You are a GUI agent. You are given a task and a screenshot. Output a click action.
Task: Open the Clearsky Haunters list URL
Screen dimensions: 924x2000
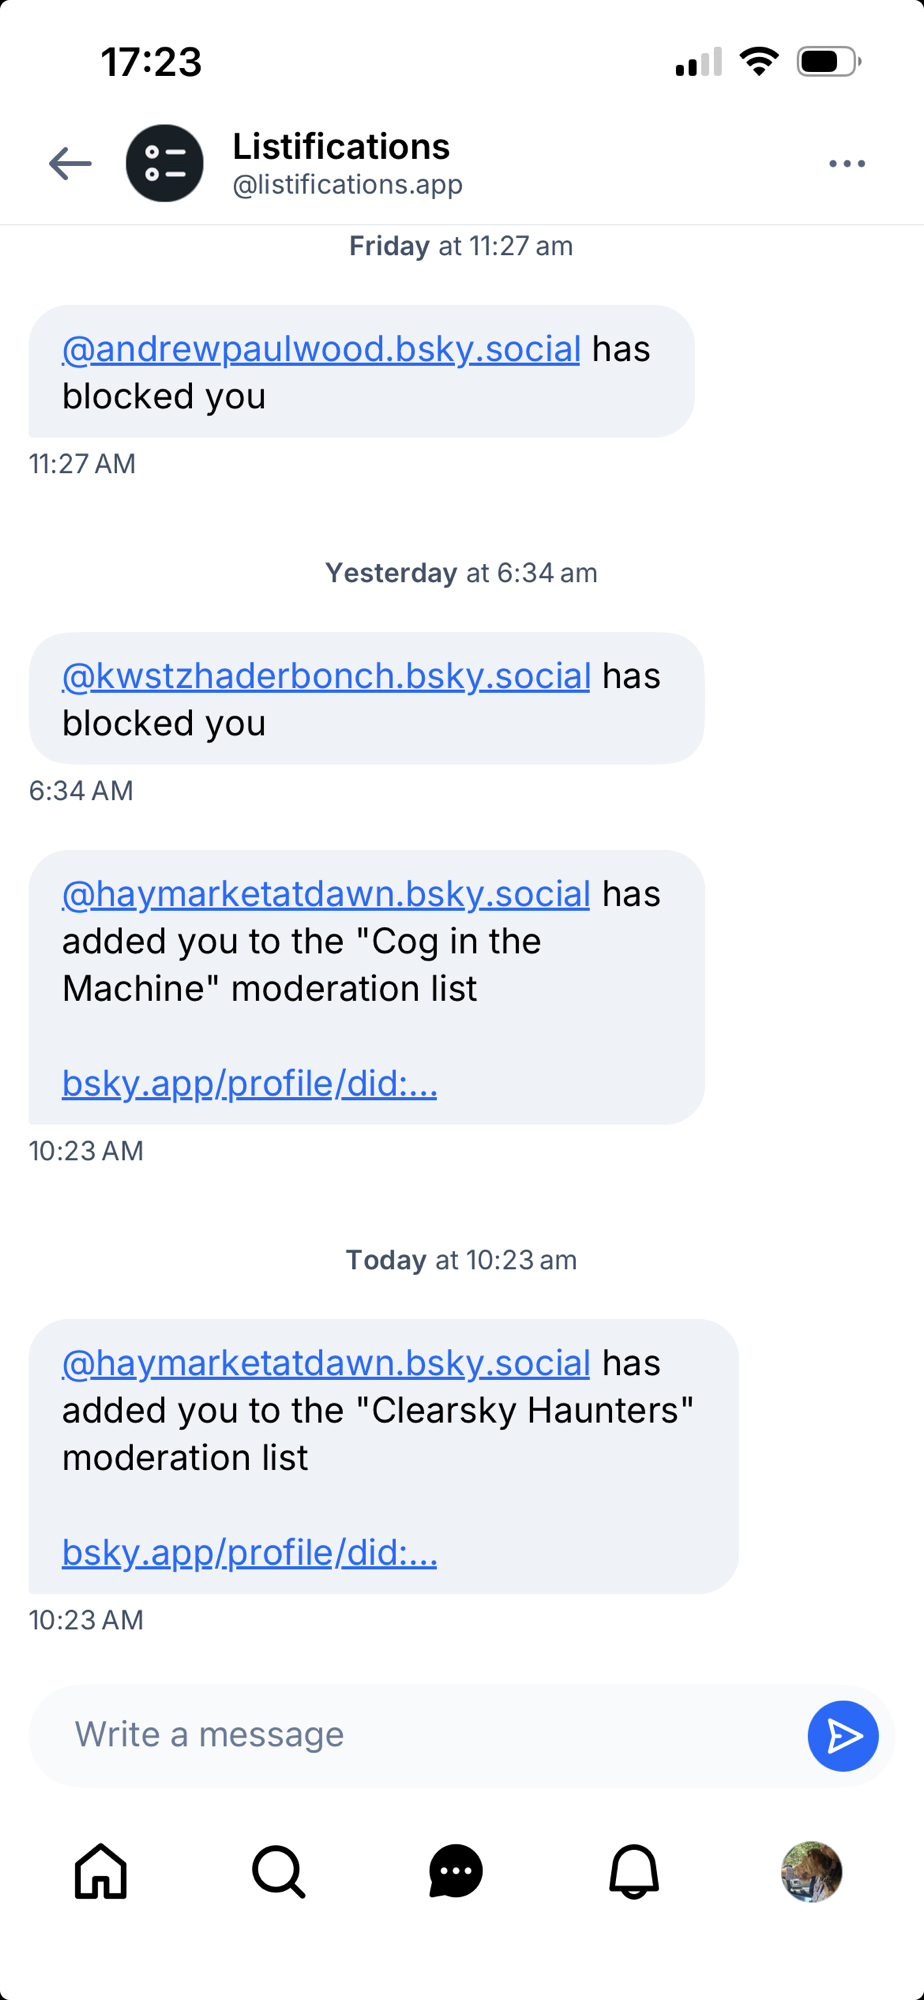pyautogui.click(x=250, y=1552)
